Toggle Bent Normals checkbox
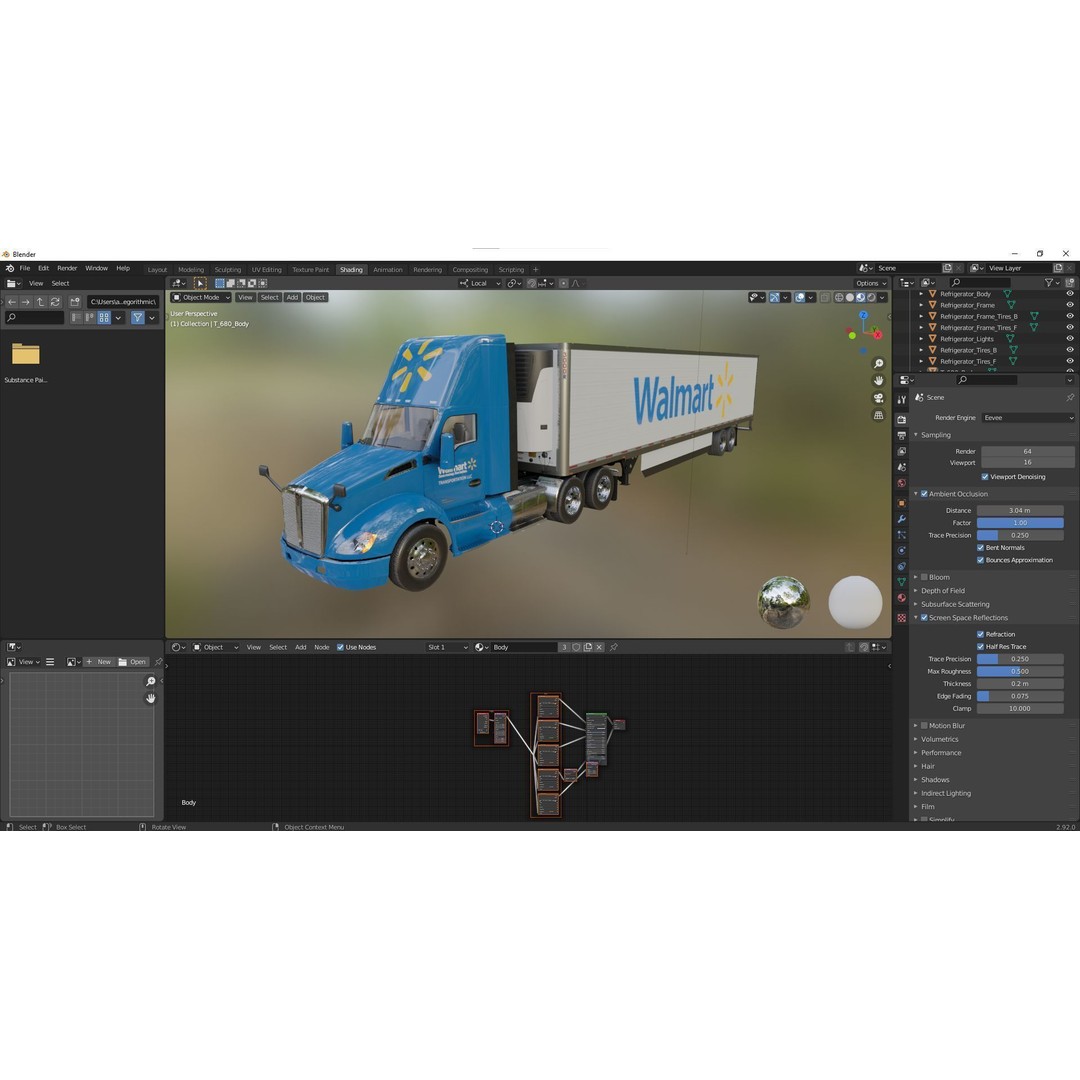Screen dimensions: 1080x1080 pyautogui.click(x=980, y=548)
